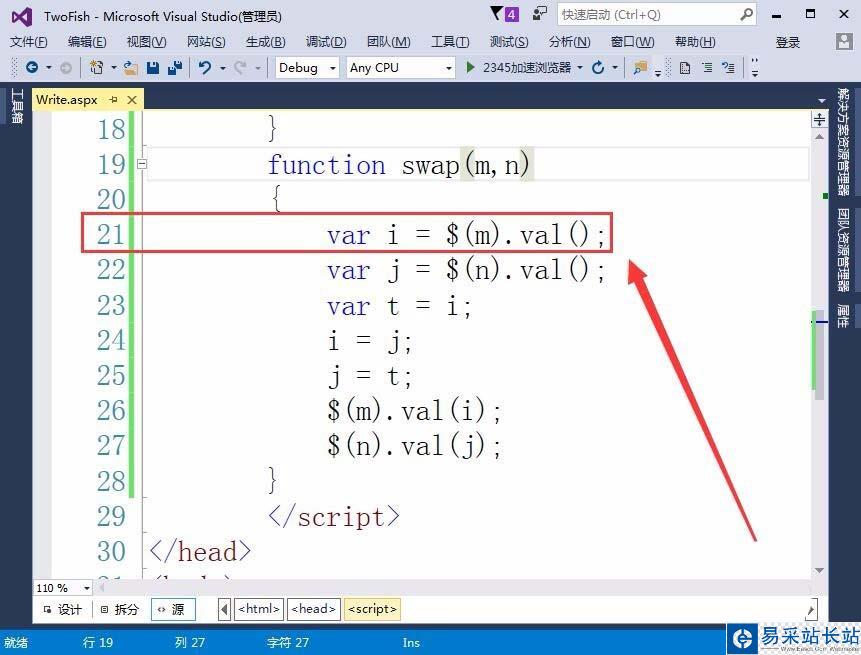The width and height of the screenshot is (861, 655).
Task: Click the Navigate Backward arrow icon
Action: pyautogui.click(x=32, y=67)
